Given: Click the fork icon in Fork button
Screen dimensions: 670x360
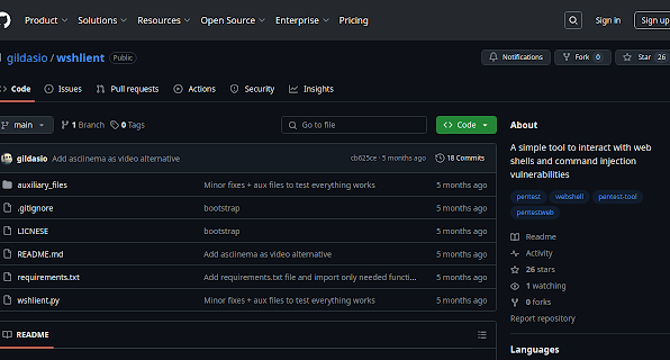Looking at the screenshot, I should click(566, 57).
